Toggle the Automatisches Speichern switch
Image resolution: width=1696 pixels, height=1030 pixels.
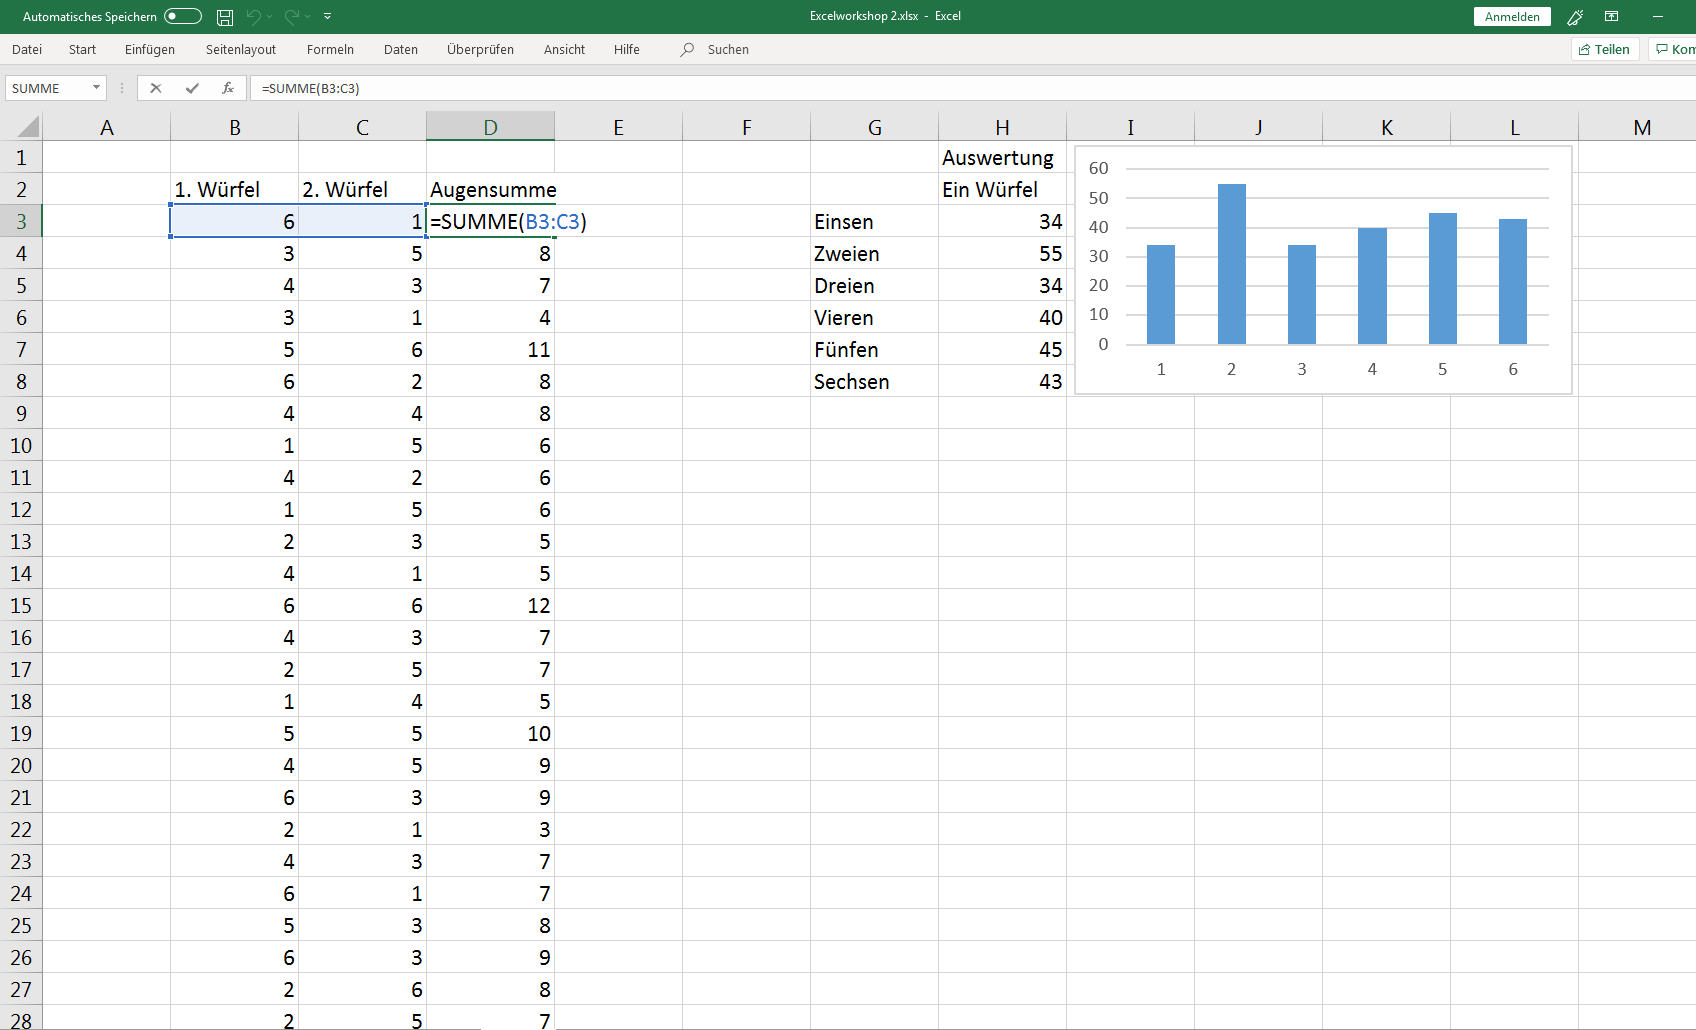[x=183, y=16]
